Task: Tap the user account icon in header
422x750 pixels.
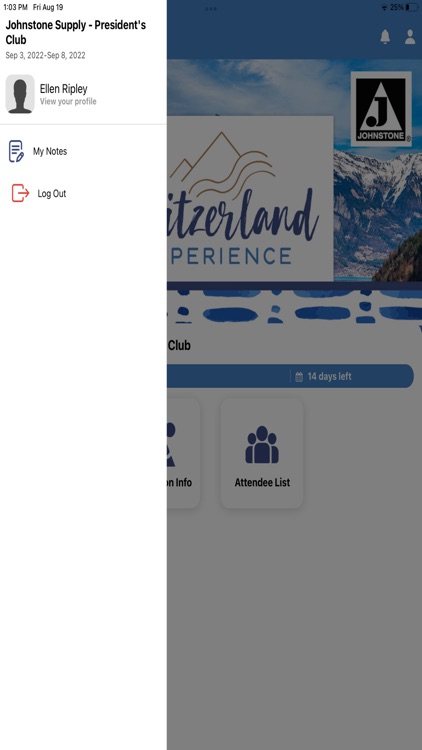Action: click(x=410, y=37)
